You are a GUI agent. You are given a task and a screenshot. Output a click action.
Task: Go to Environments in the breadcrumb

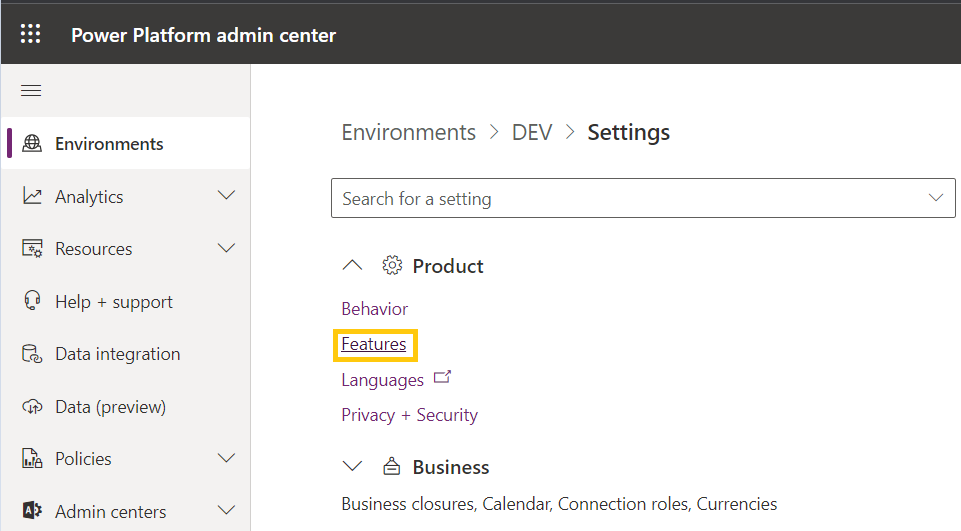click(x=408, y=133)
